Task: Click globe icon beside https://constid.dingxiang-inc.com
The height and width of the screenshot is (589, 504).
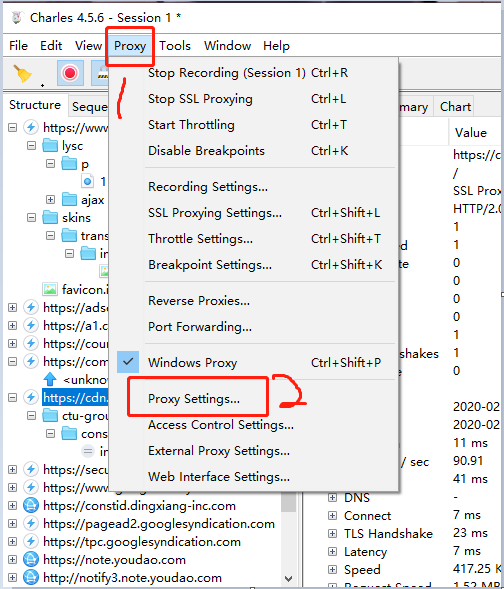Action: click(31, 505)
